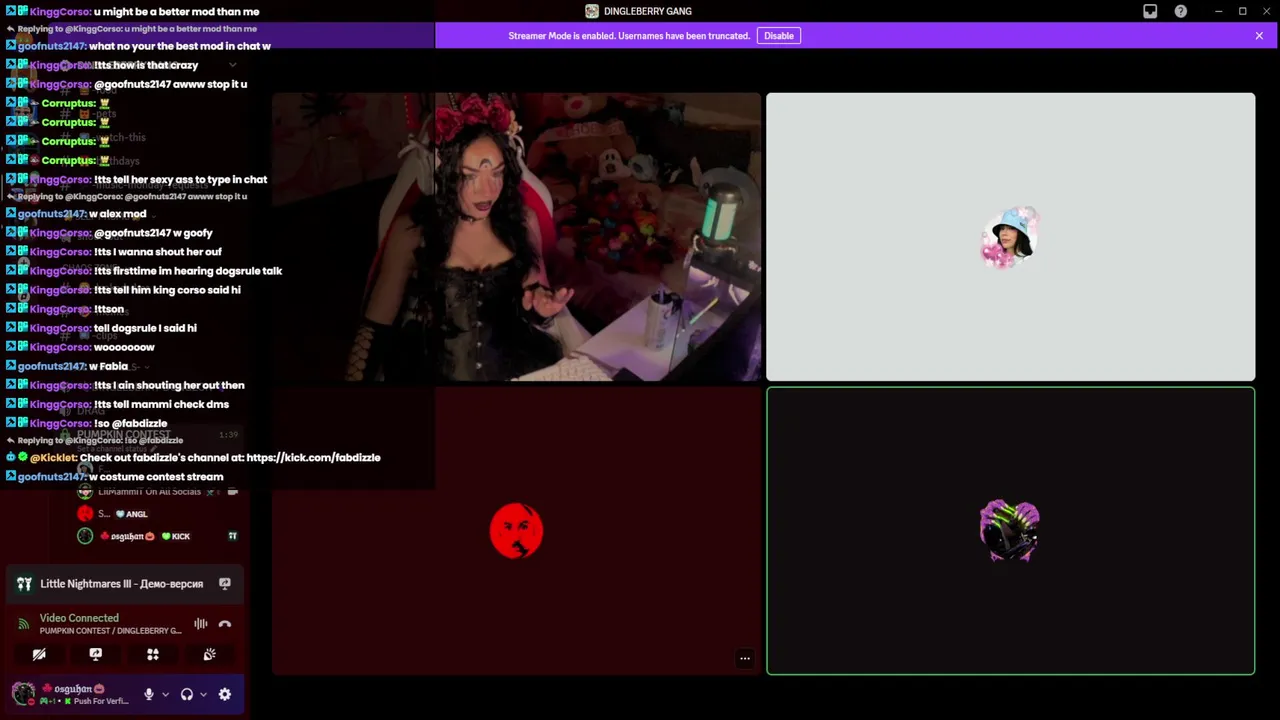Click chat message "w costume contest stream"
The width and height of the screenshot is (1280, 720).
[x=156, y=477]
